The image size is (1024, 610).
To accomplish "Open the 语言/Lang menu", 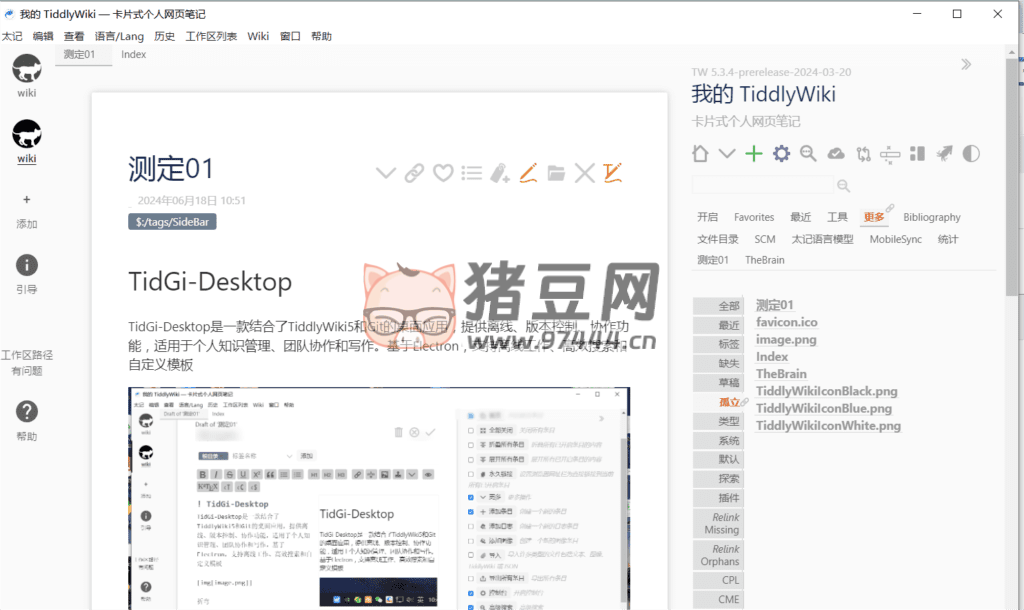I will 119,36.
